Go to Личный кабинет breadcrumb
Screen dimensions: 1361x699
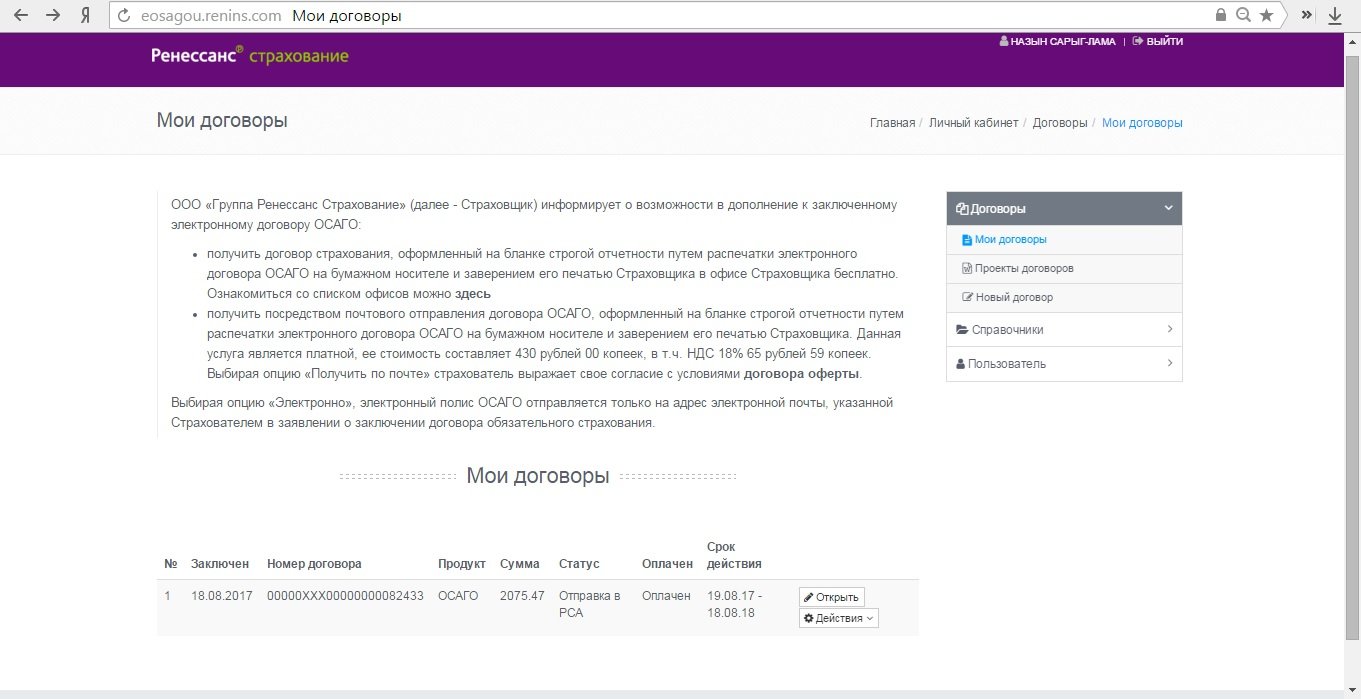tap(973, 123)
